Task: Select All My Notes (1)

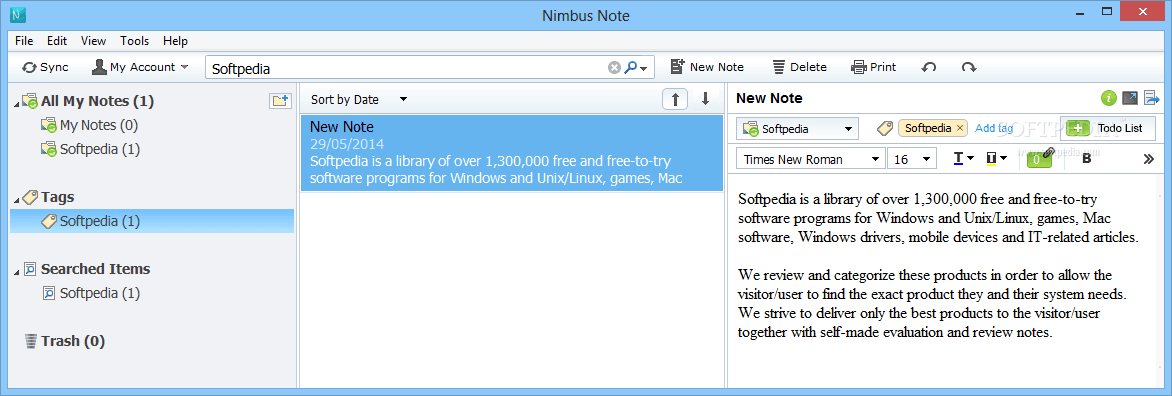Action: click(97, 101)
